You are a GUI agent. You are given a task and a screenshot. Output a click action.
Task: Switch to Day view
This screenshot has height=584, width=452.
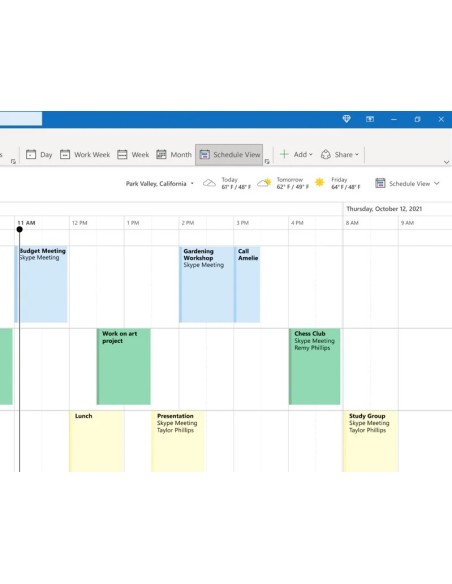click(x=39, y=155)
